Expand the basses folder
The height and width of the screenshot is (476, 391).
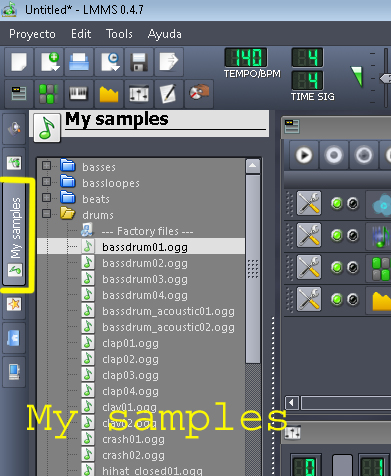coord(46,165)
